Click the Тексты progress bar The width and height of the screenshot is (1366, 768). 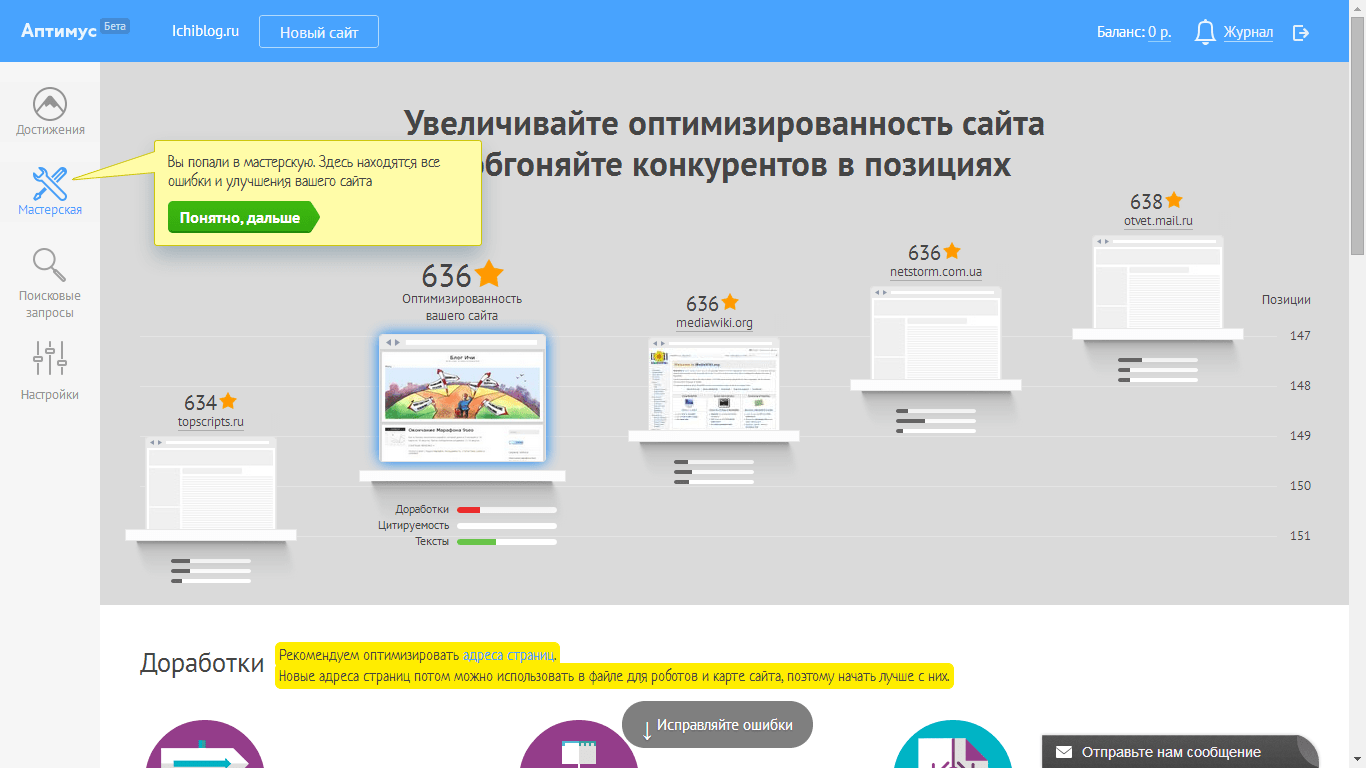pos(507,542)
